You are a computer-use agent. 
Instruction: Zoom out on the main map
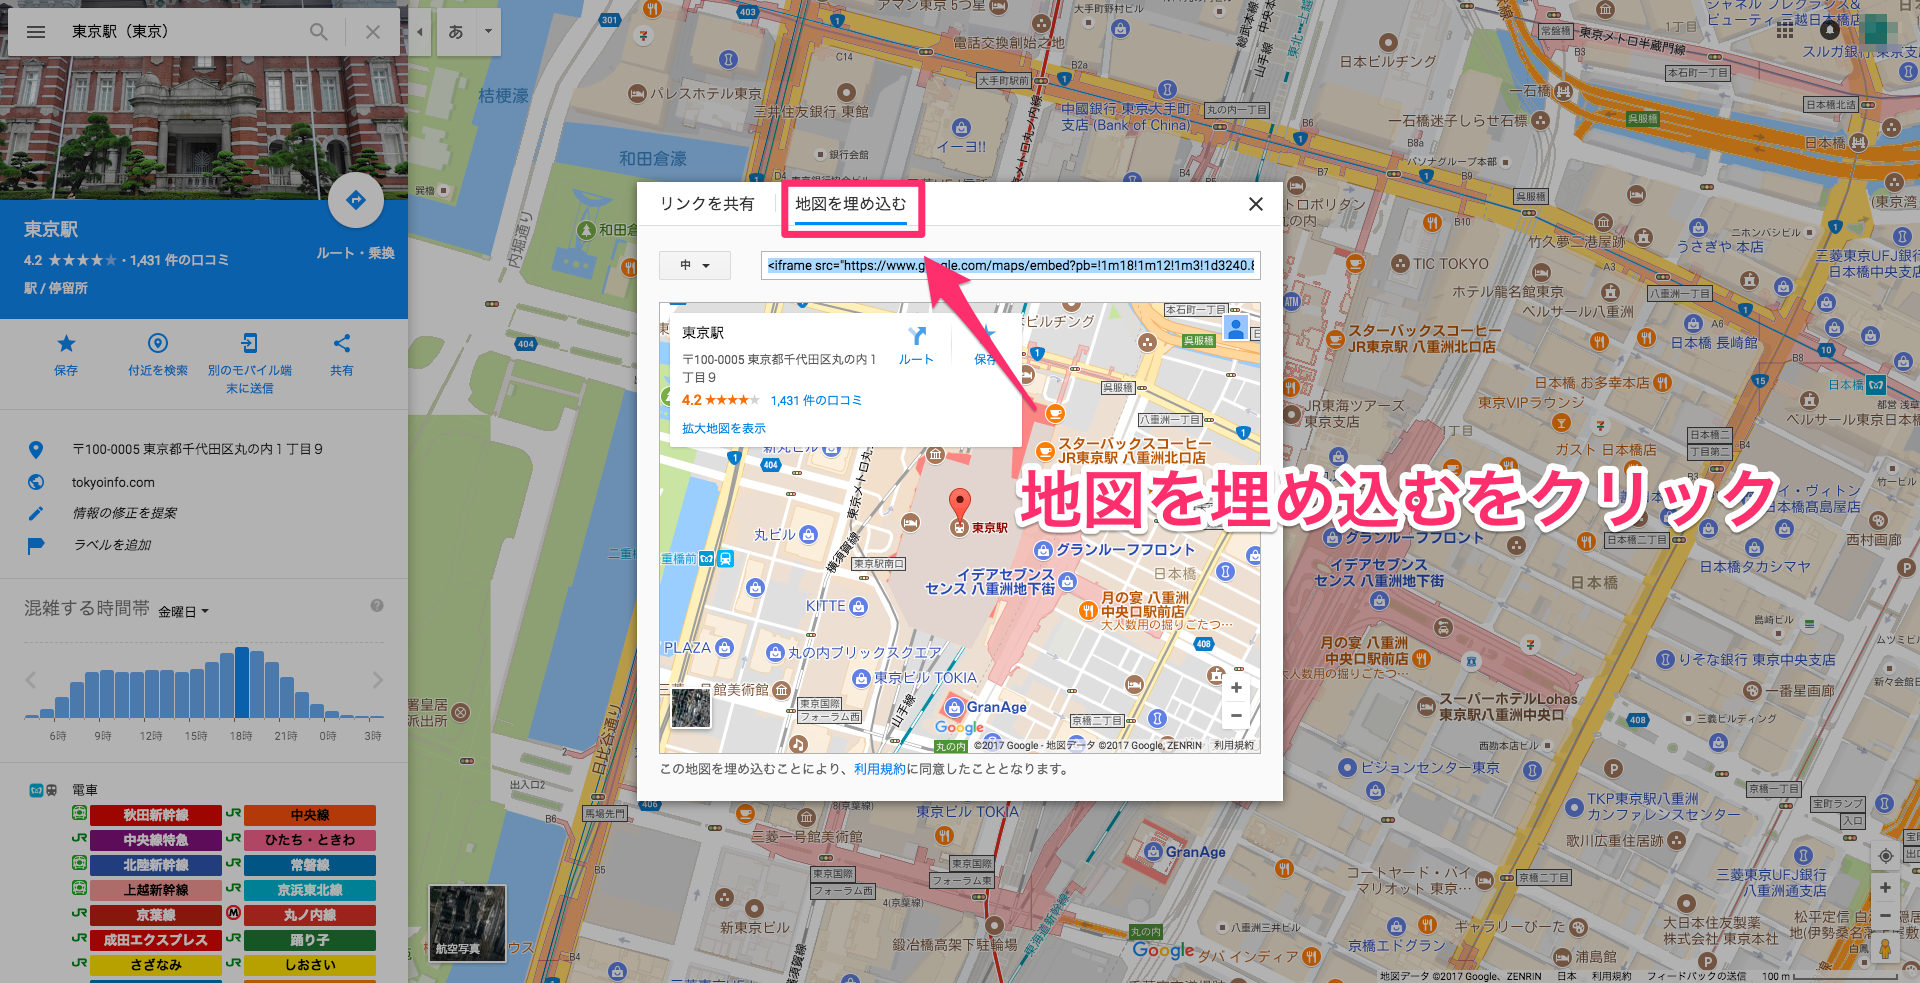1885,915
